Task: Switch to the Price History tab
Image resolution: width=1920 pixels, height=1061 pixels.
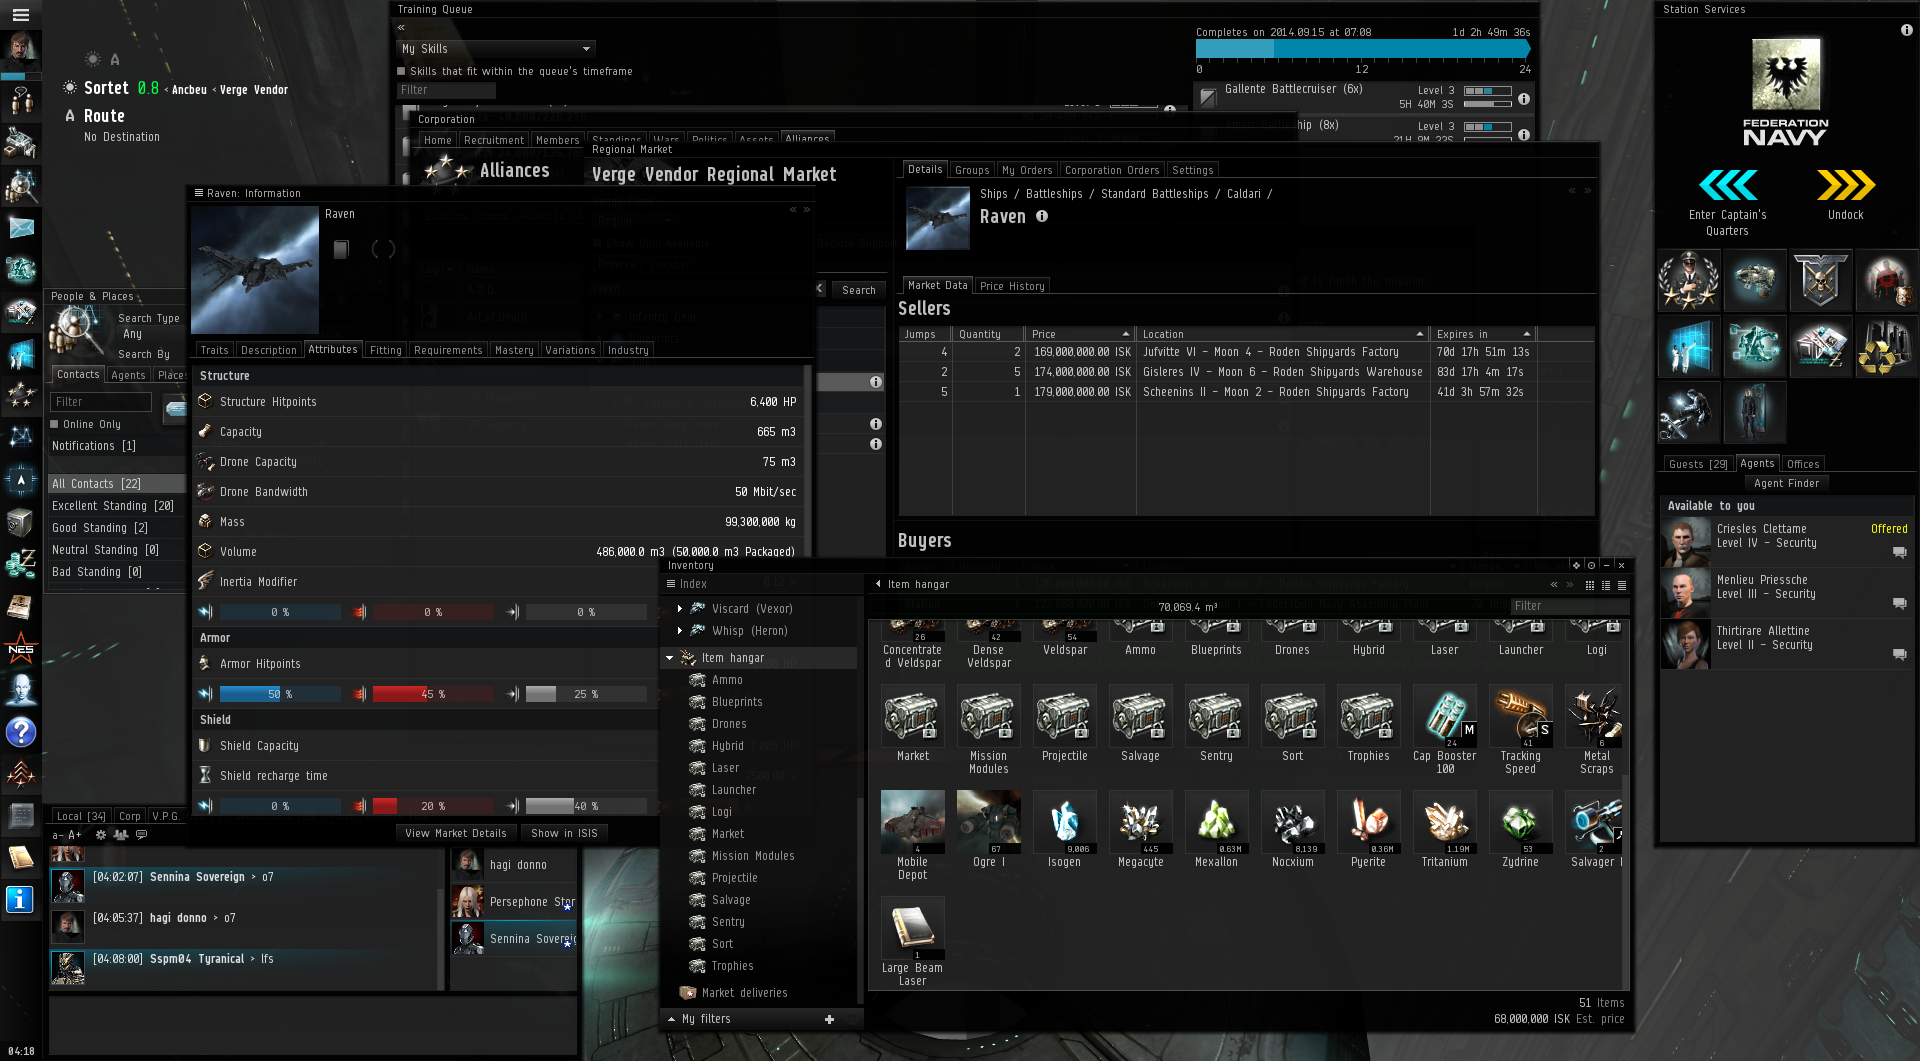Action: (1012, 286)
